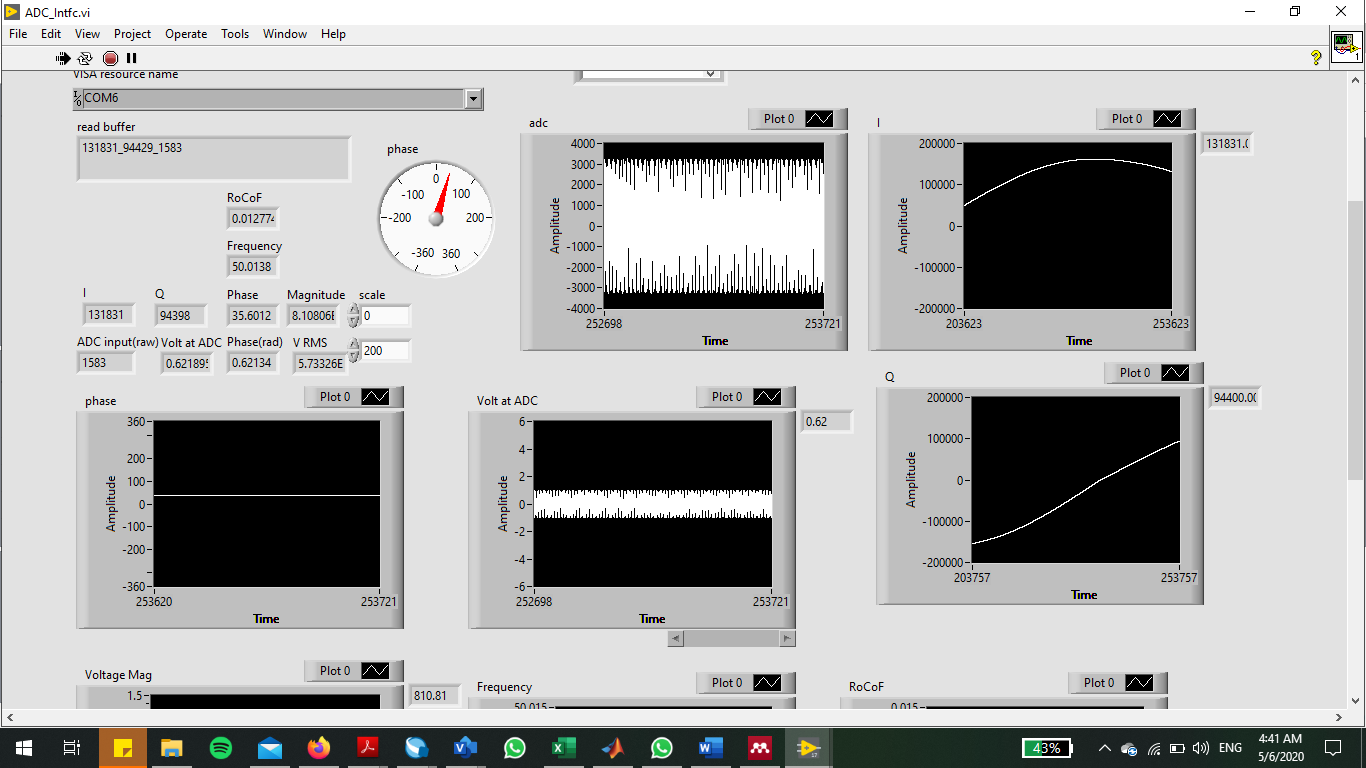
Task: Click the Run Continuously toolbar button
Action: [85, 58]
